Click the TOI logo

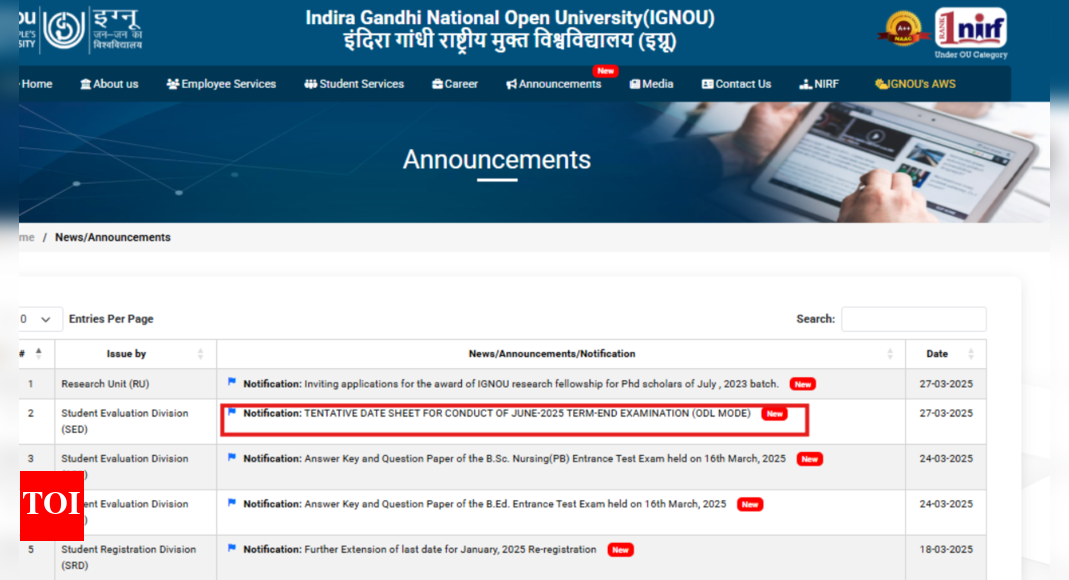tap(52, 506)
